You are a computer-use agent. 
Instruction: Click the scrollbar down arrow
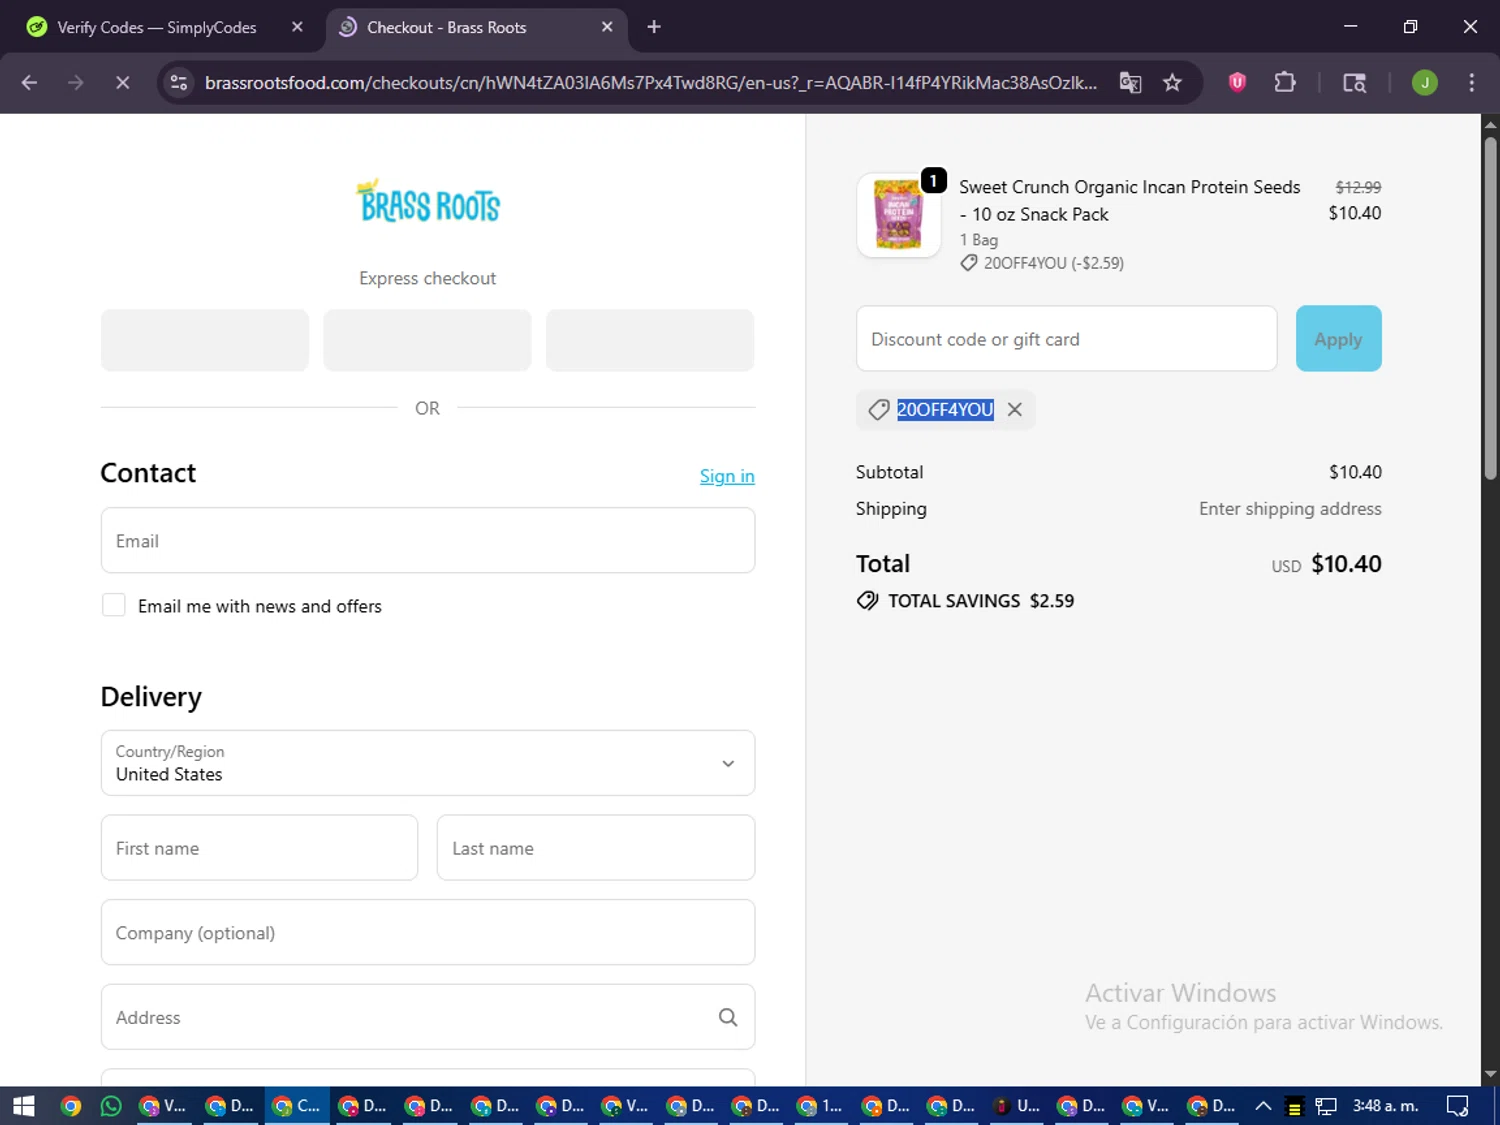click(1490, 1075)
